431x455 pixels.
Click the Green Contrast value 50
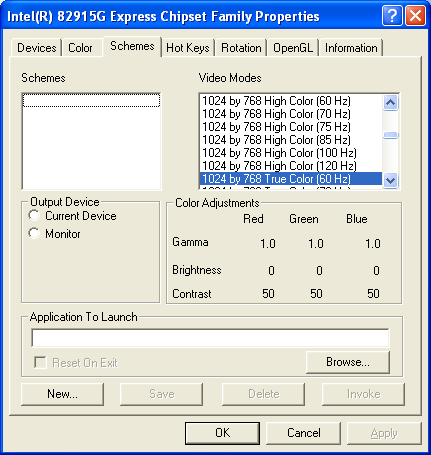point(316,294)
